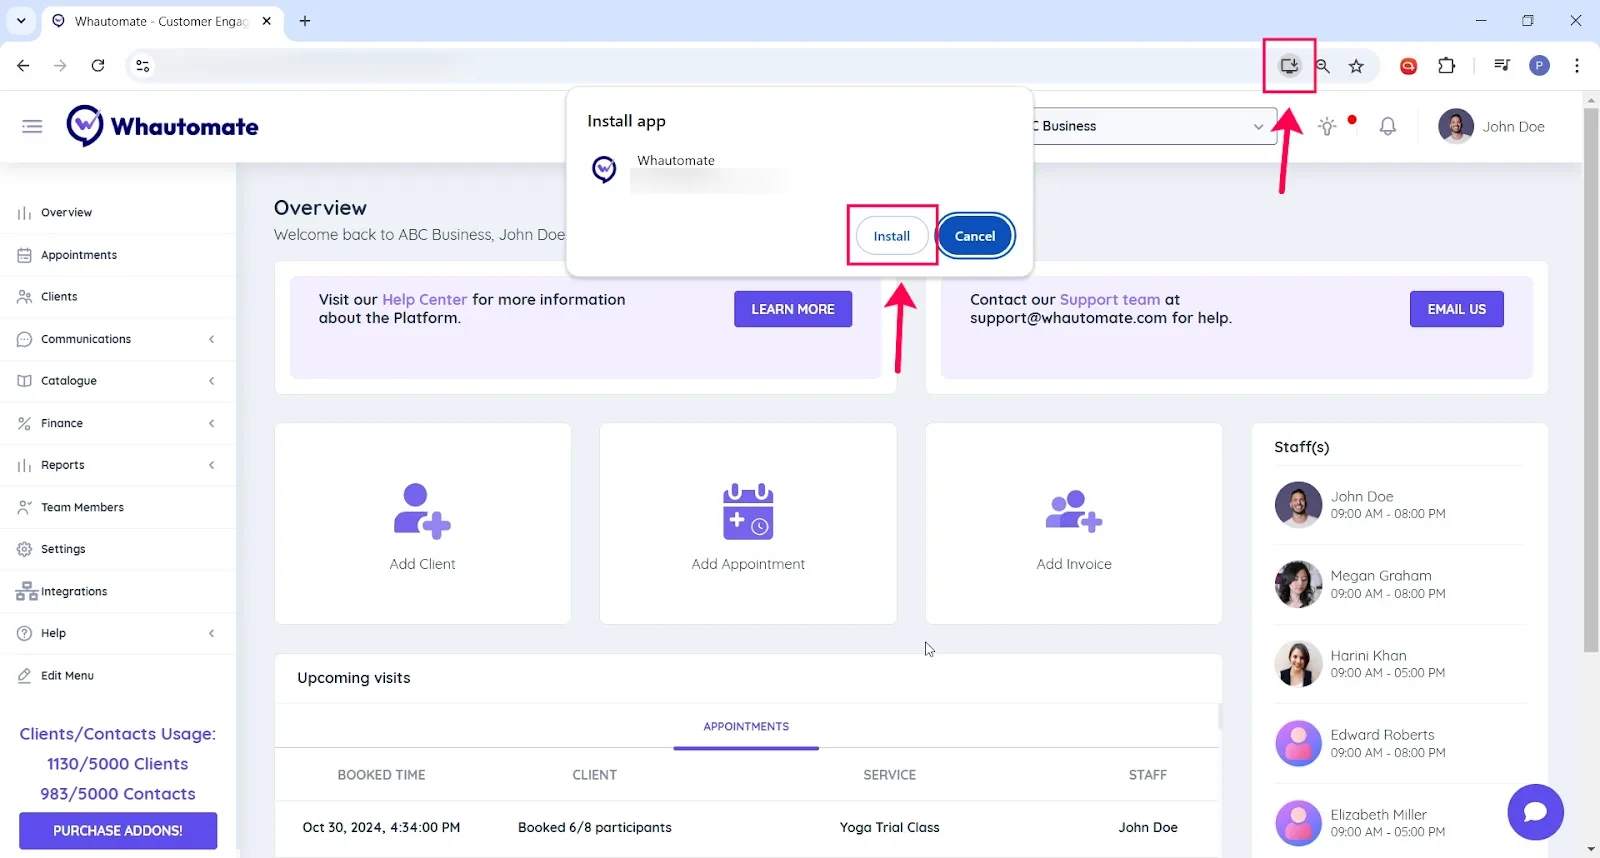Click Cancel in the Install app dialog
This screenshot has width=1600, height=858.
coord(975,236)
